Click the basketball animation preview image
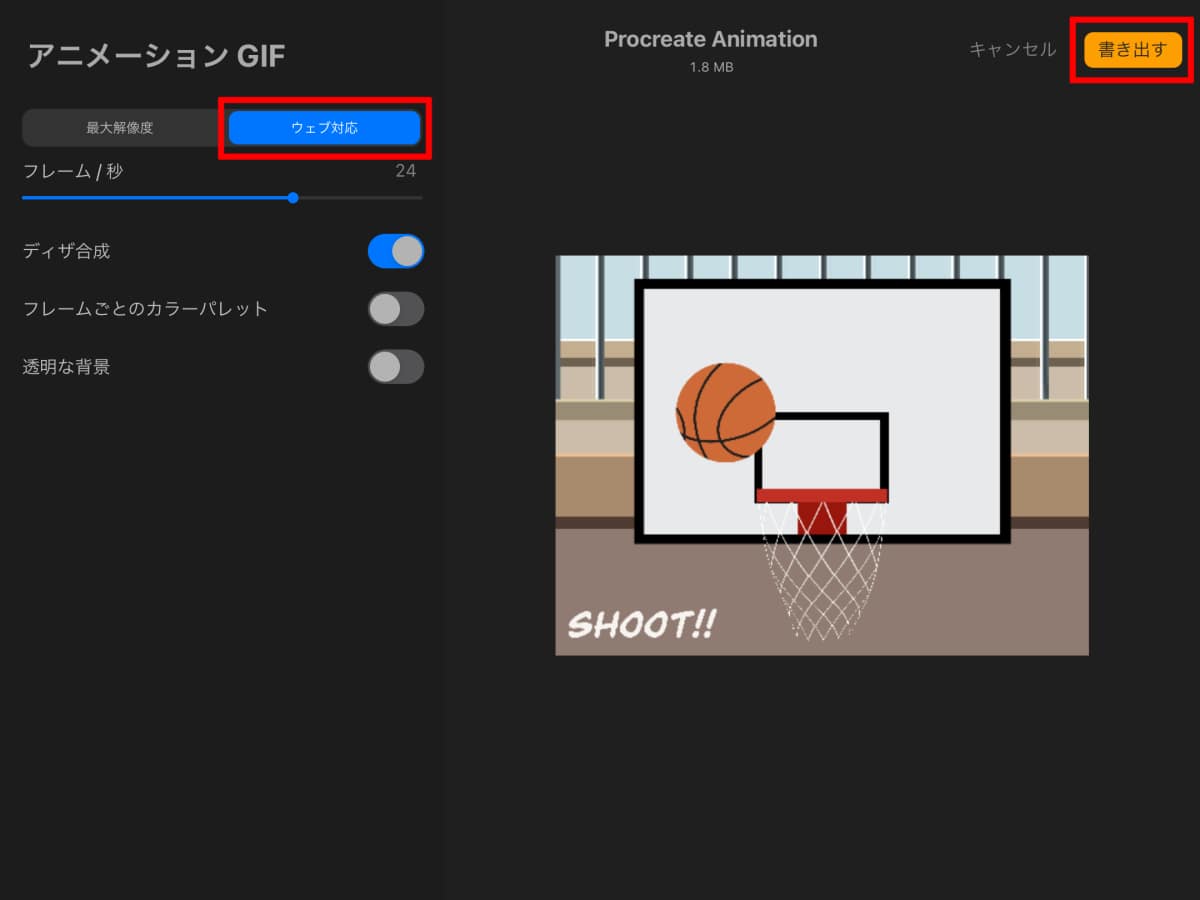Viewport: 1200px width, 900px height. point(822,455)
